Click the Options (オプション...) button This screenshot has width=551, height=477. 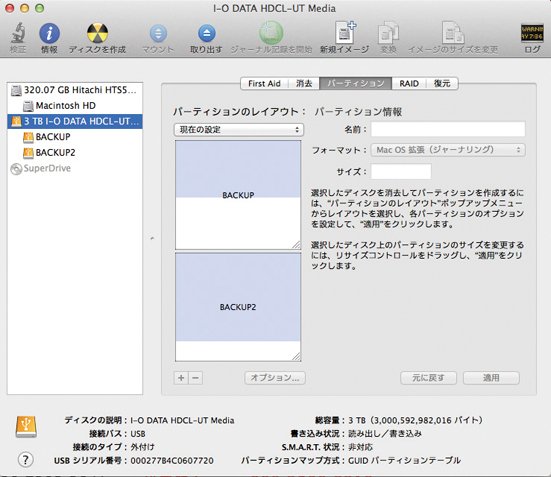pyautogui.click(x=275, y=378)
